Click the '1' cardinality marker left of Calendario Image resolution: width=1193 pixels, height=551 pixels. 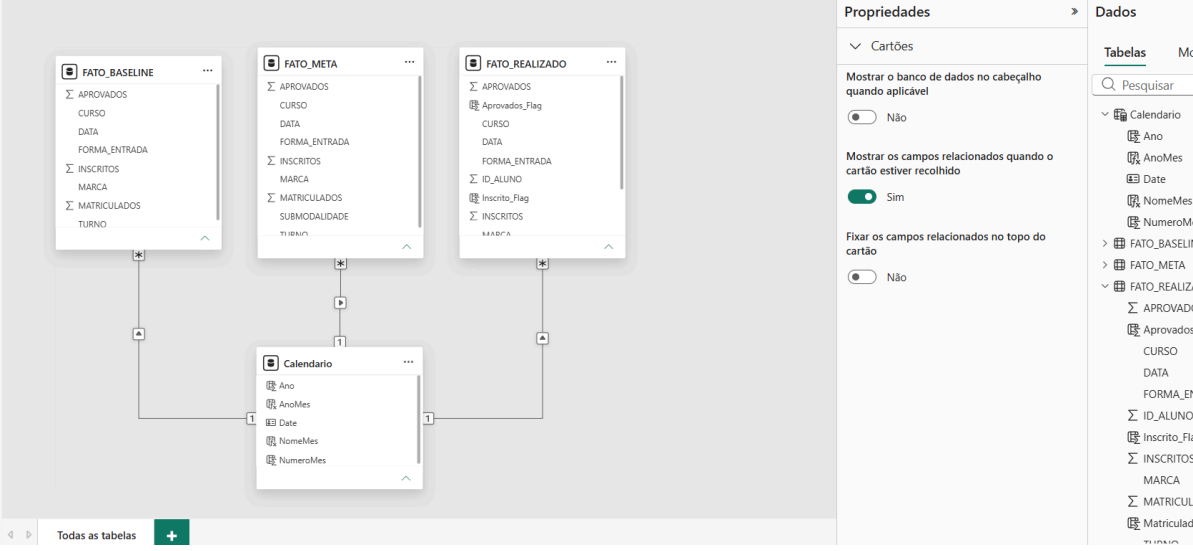(x=250, y=419)
